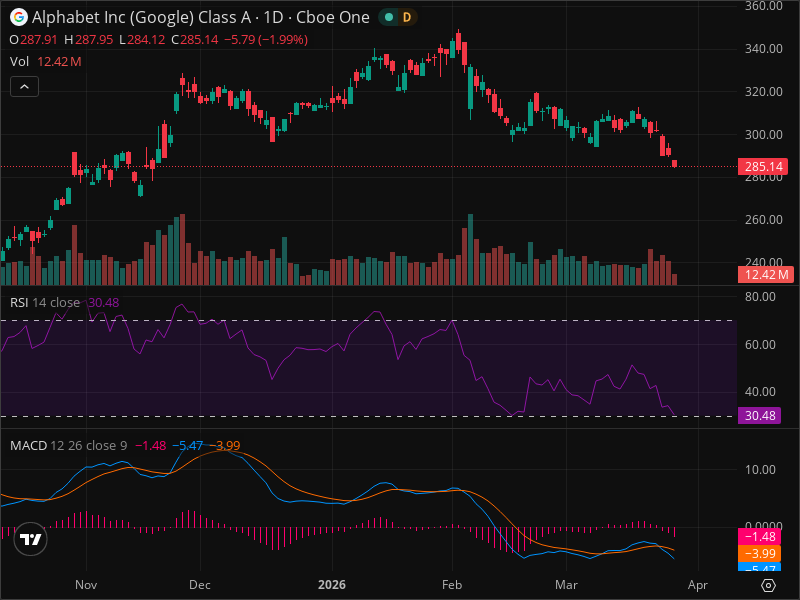Click the Dec label on the time axis
The height and width of the screenshot is (600, 800).
199,585
